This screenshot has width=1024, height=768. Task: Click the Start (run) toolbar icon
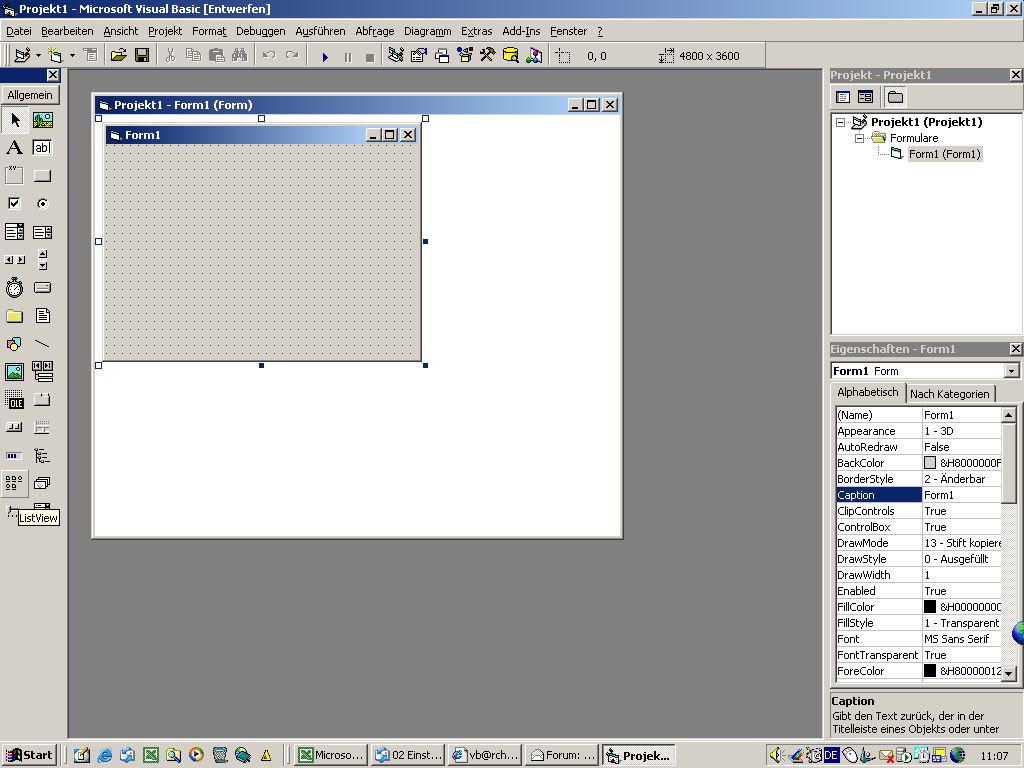tap(325, 57)
